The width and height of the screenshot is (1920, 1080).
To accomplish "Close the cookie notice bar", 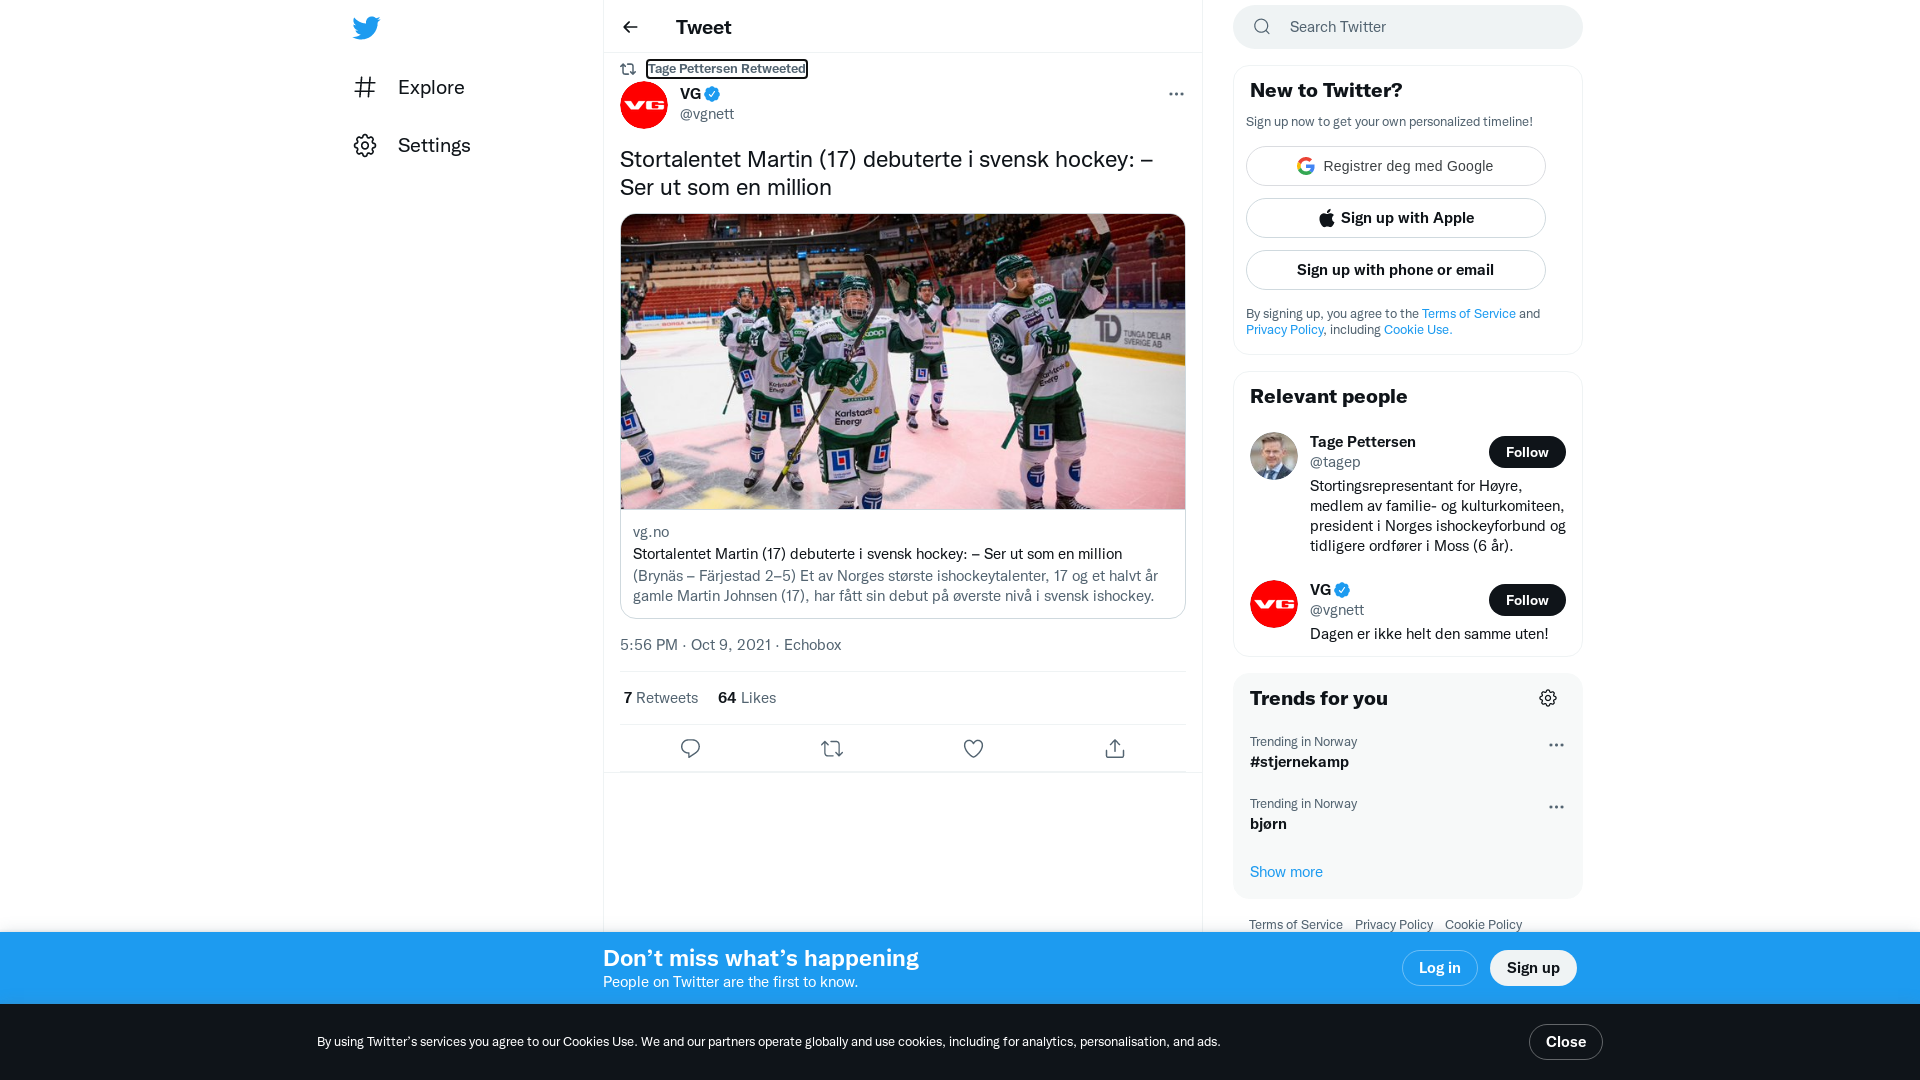I will (x=1566, y=1042).
